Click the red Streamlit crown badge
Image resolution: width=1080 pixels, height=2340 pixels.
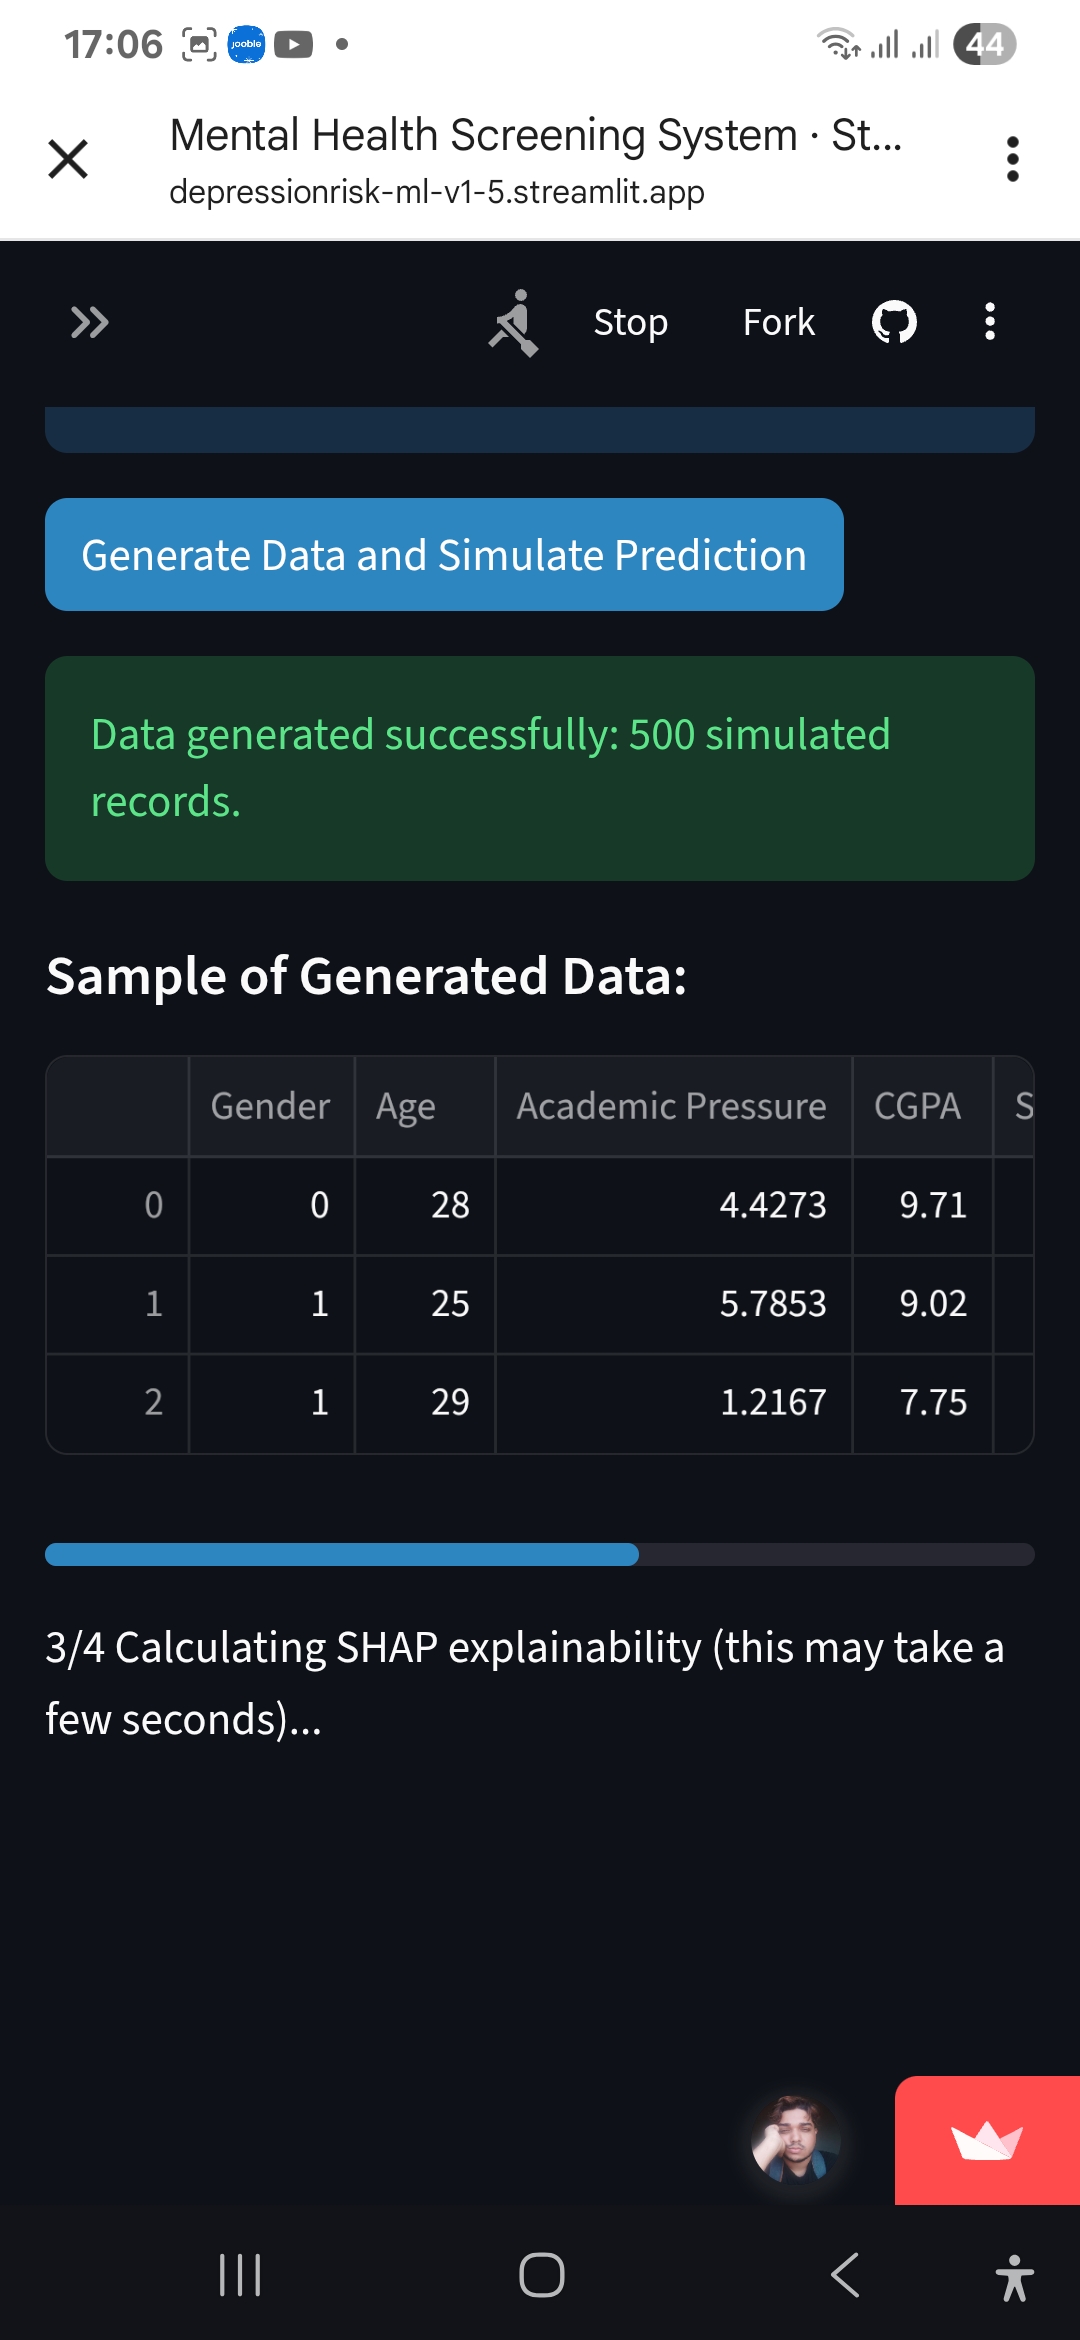[986, 2140]
